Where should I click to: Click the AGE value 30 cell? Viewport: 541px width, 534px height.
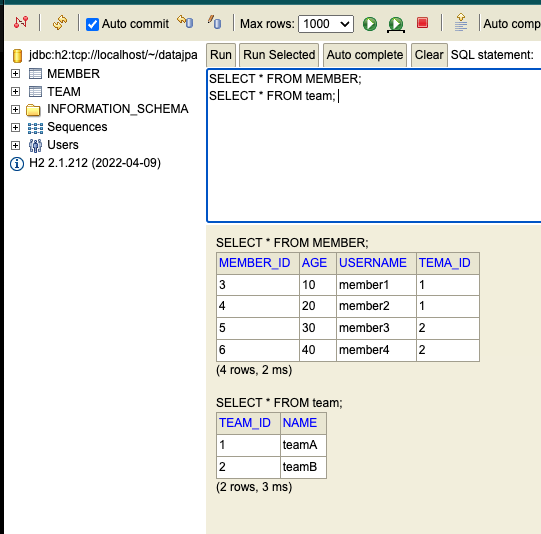tap(318, 328)
